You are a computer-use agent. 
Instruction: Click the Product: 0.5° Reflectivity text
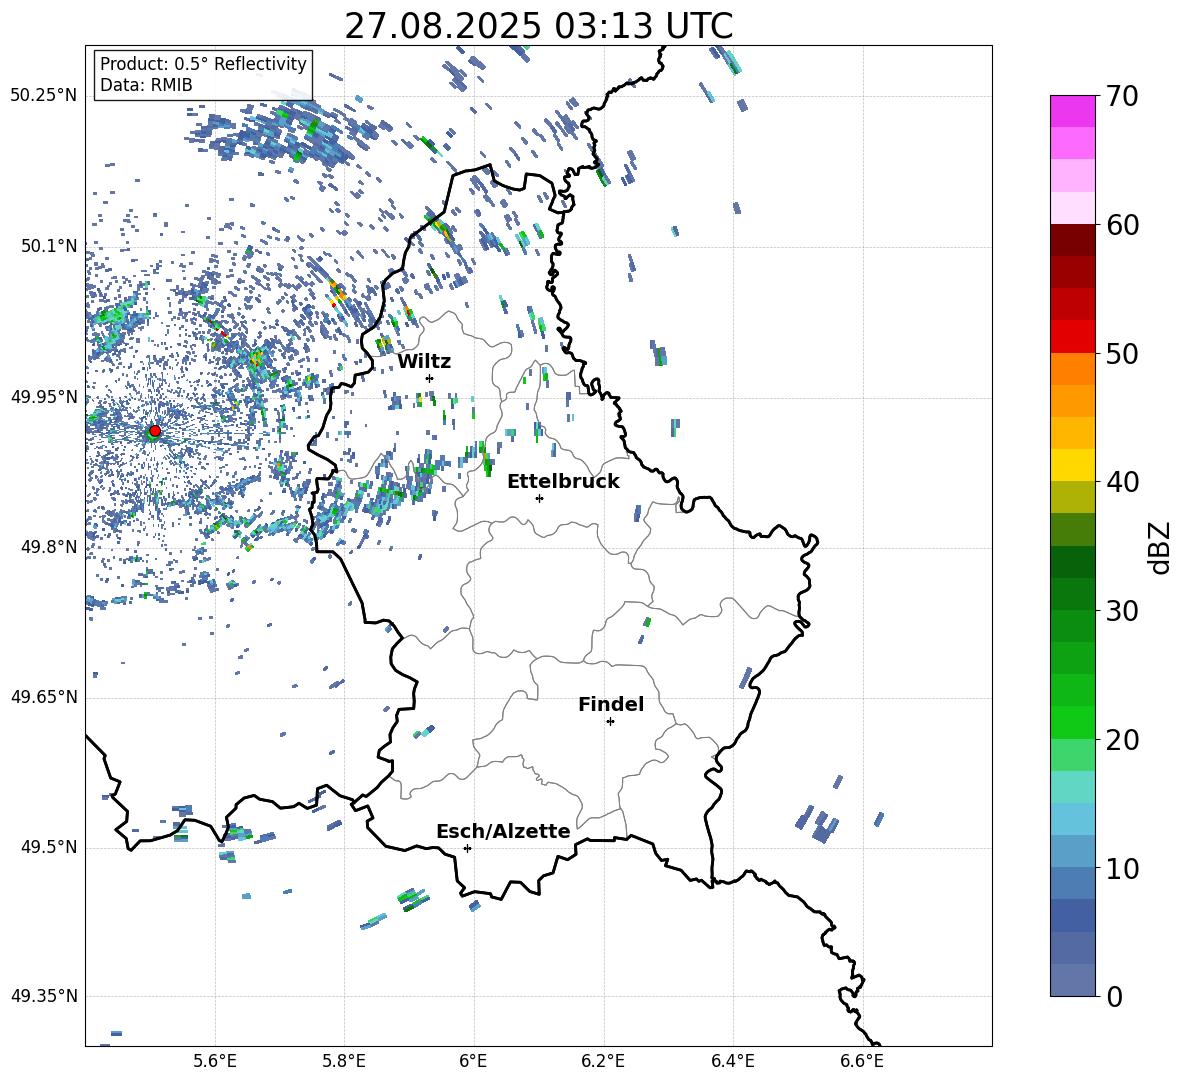(x=203, y=63)
